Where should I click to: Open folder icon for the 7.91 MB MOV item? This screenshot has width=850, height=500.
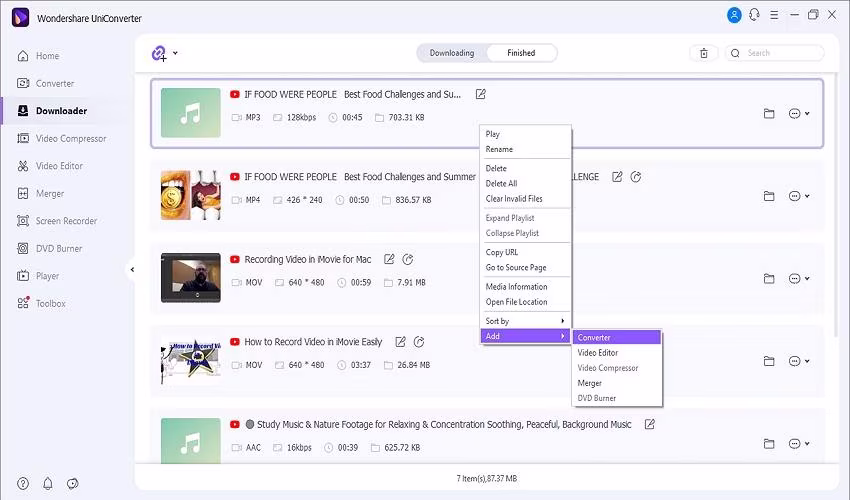click(769, 279)
